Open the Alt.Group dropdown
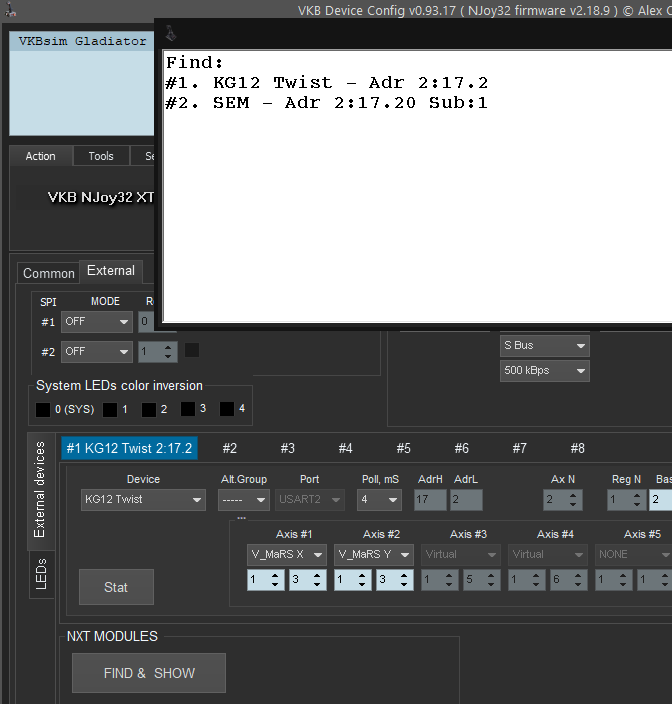Screen dimensions: 672x704 (x=243, y=500)
